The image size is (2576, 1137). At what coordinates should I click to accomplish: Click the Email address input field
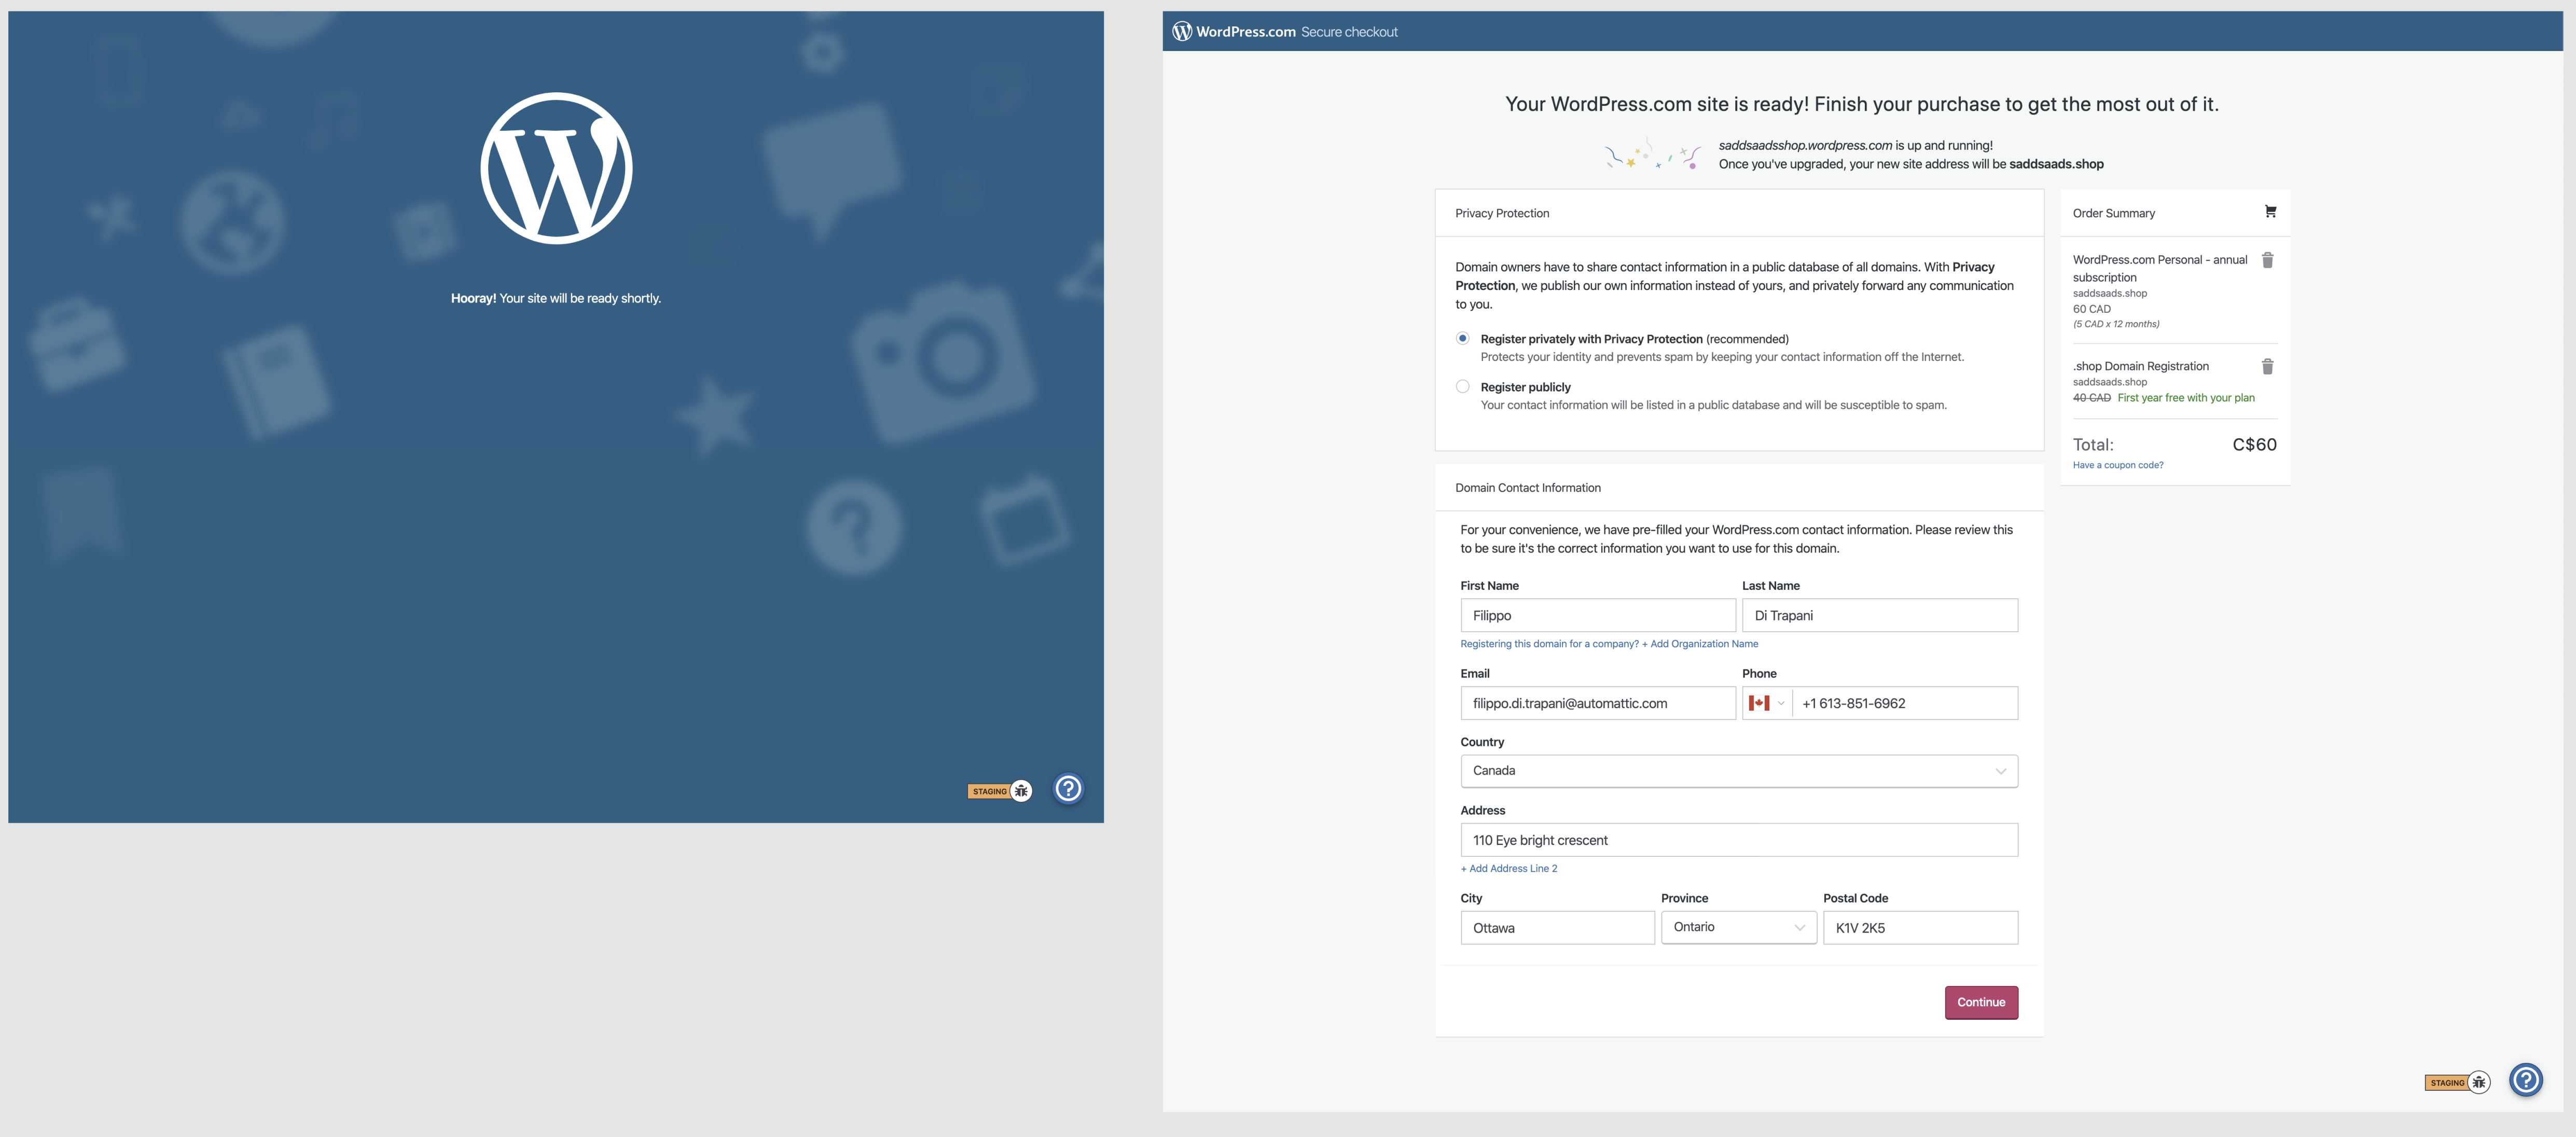(x=1597, y=703)
